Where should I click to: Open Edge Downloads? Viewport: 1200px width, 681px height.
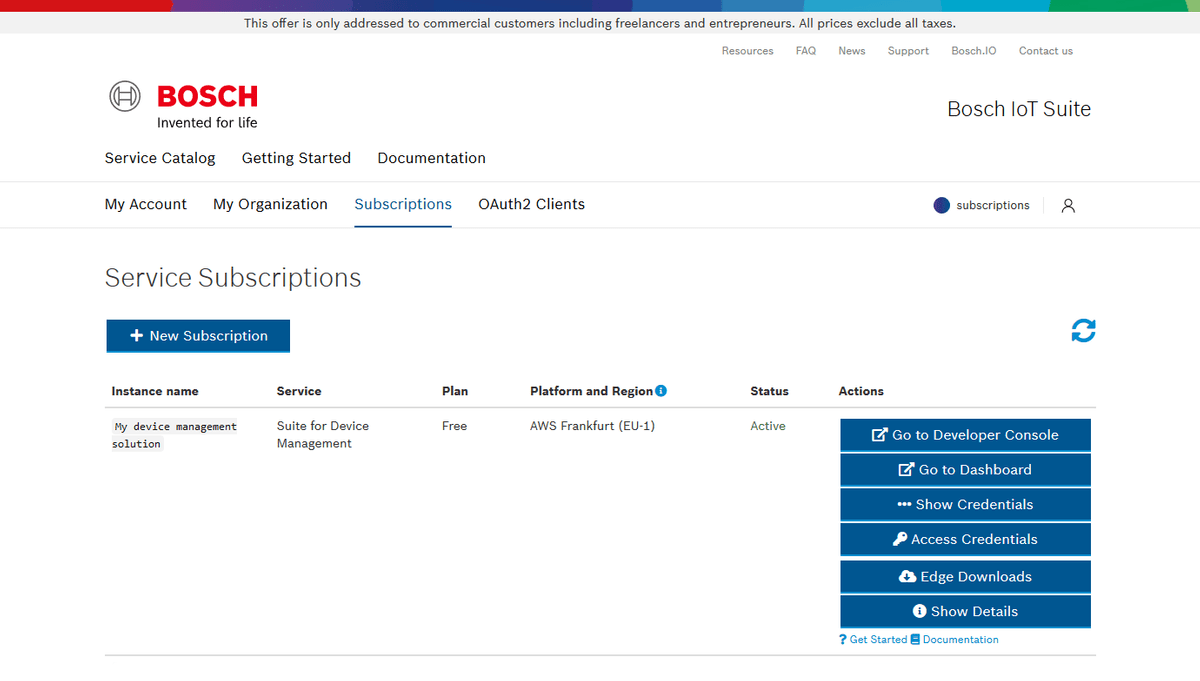click(x=965, y=577)
